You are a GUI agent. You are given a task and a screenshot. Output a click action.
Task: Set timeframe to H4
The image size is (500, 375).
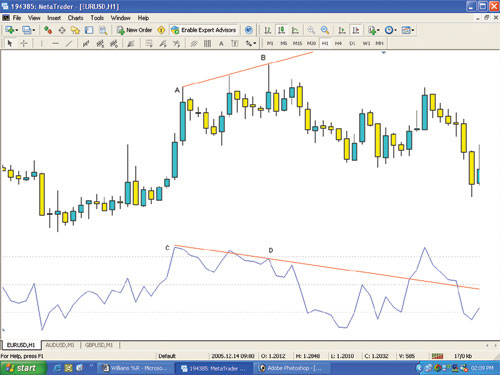click(x=338, y=43)
